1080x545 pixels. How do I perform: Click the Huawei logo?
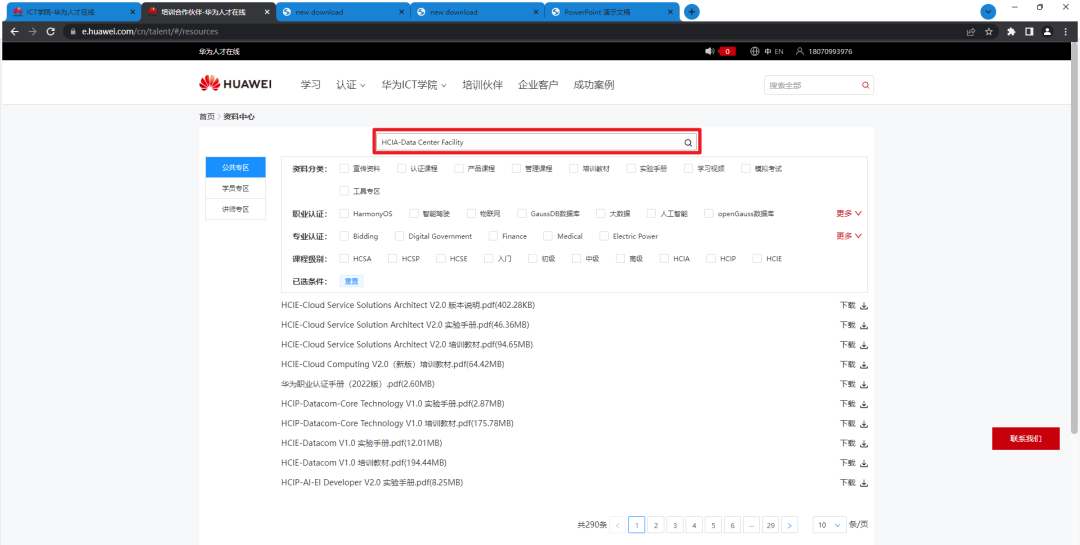[x=236, y=84]
